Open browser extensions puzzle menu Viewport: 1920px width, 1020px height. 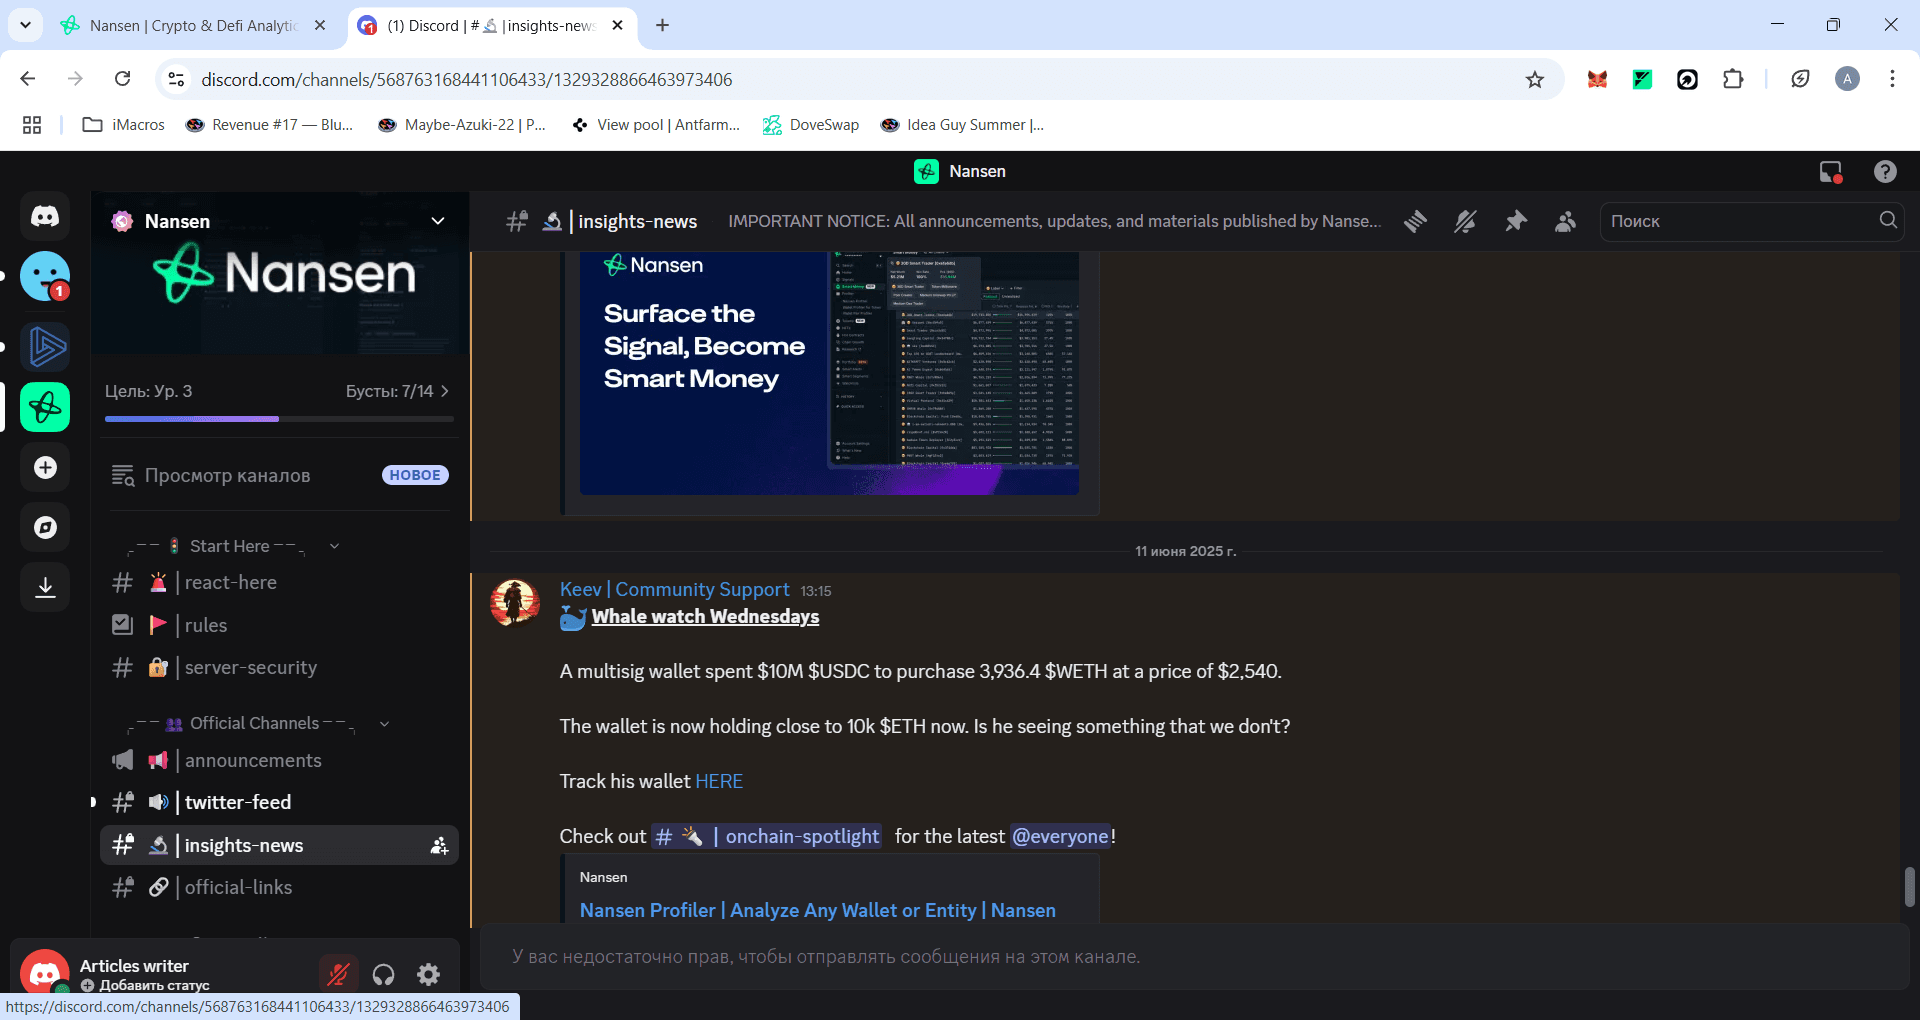coord(1733,79)
